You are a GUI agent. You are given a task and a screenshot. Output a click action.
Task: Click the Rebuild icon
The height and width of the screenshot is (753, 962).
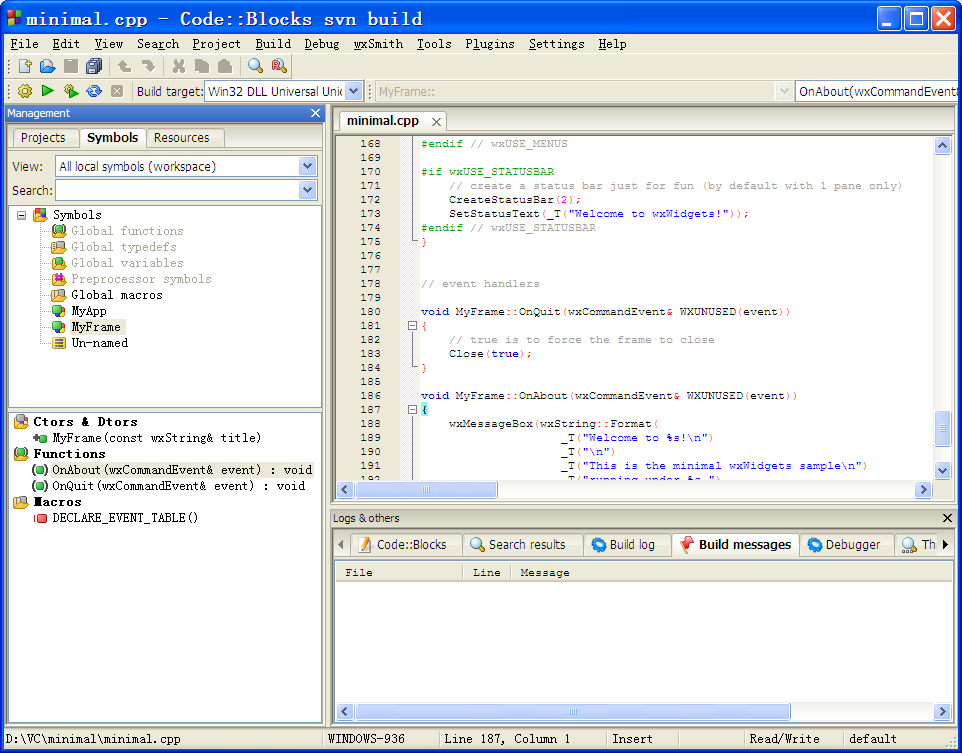tap(94, 91)
